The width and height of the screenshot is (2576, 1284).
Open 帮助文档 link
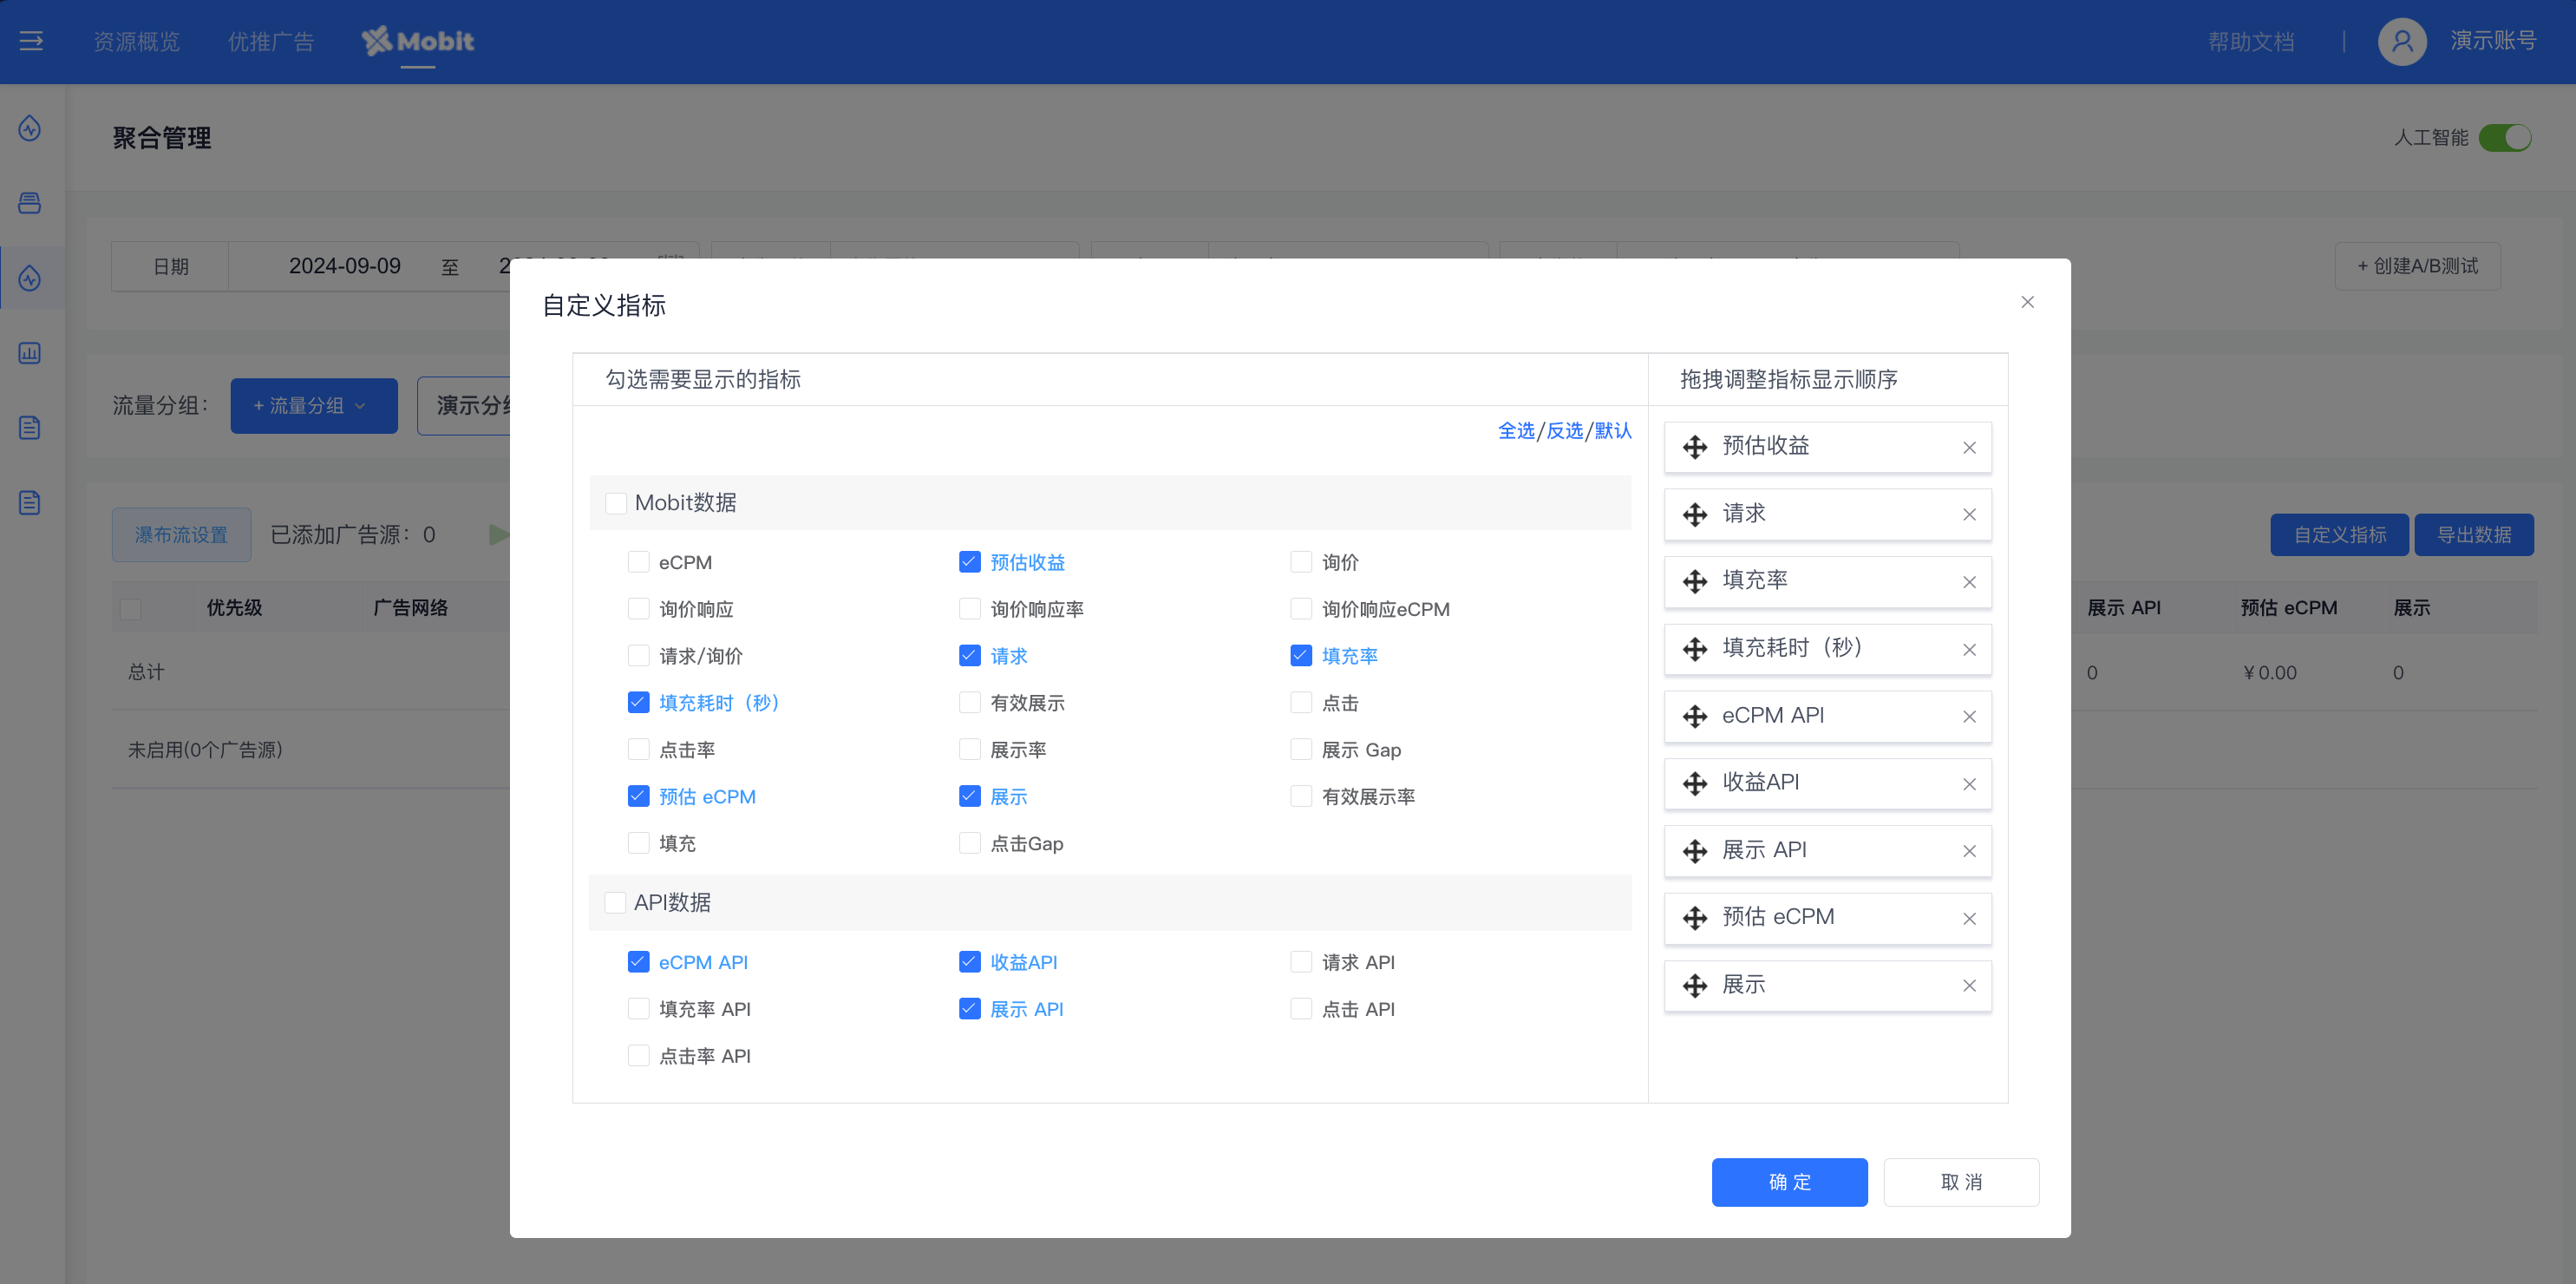coord(2251,42)
